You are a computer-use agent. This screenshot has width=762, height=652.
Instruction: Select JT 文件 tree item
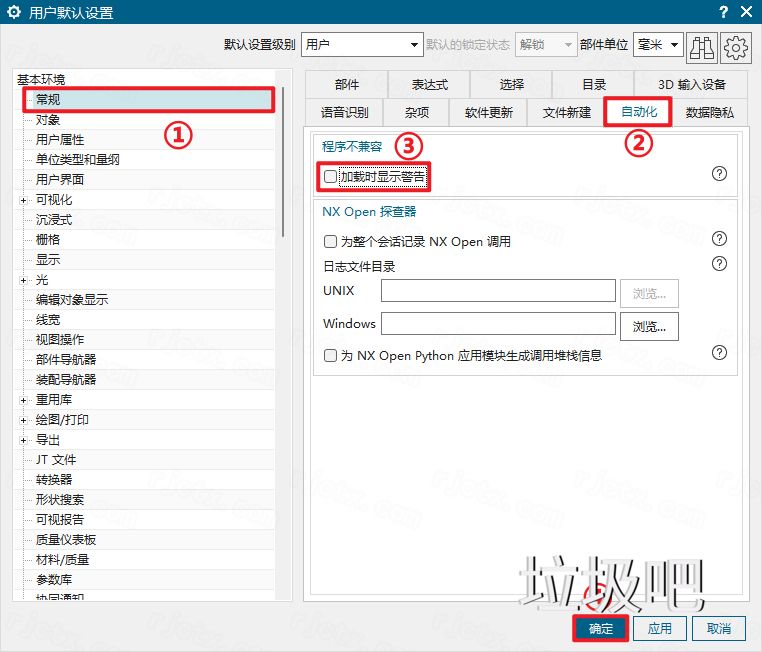56,460
